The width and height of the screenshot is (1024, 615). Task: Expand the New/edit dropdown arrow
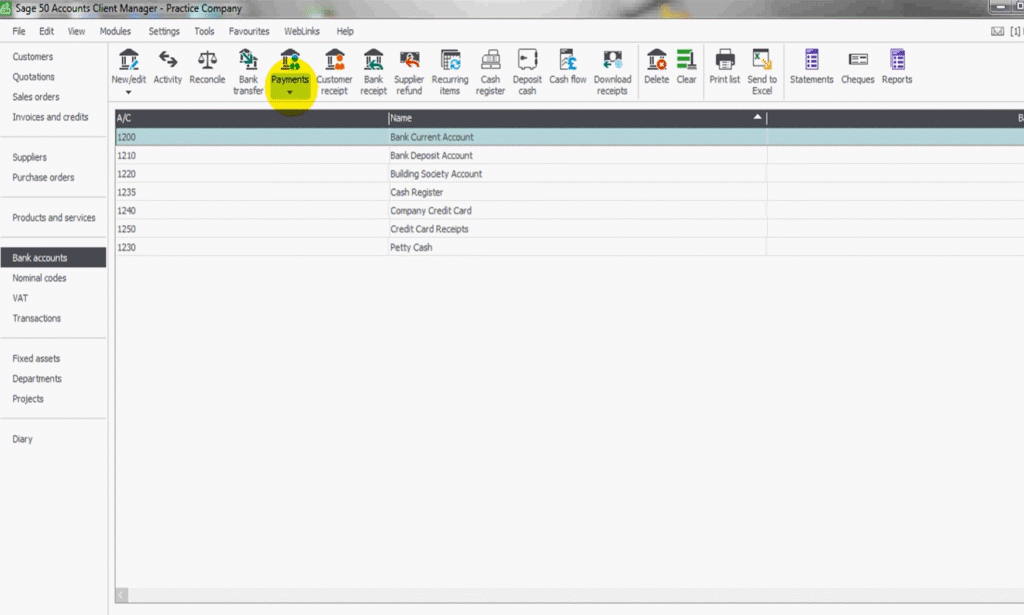(x=129, y=93)
